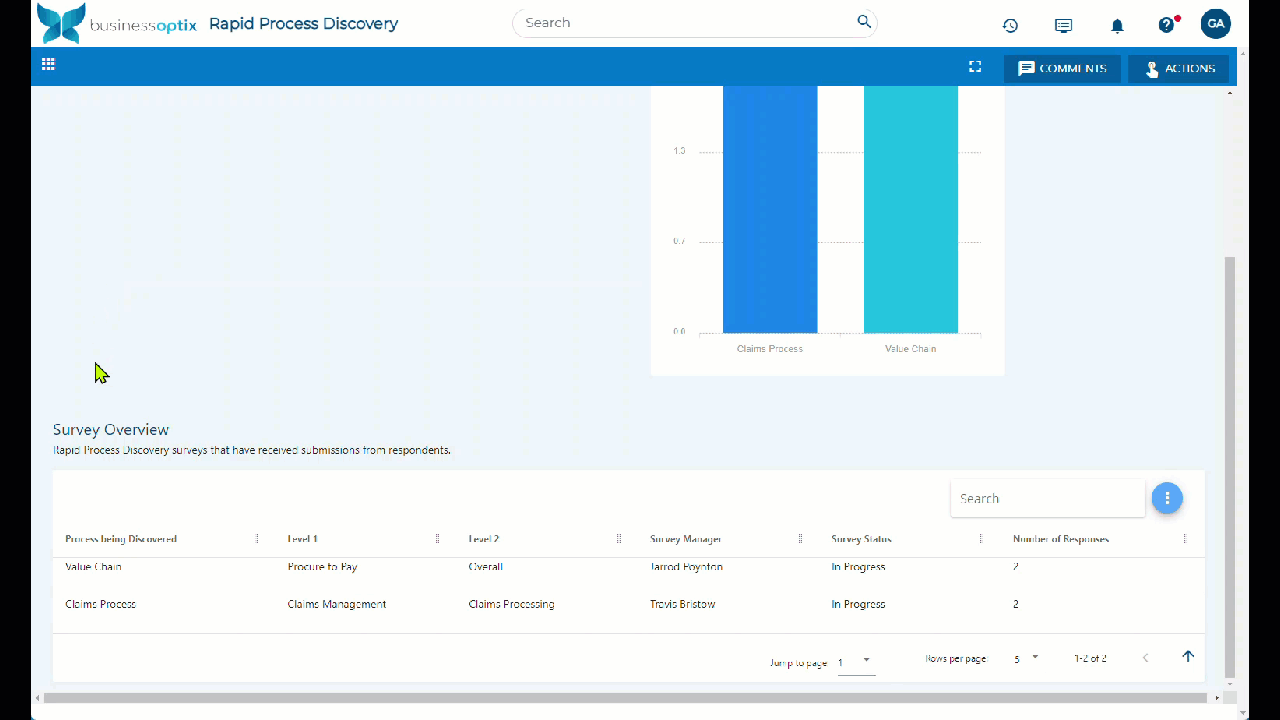Open Process being Discovered column menu
The width and height of the screenshot is (1280, 720).
pos(257,539)
